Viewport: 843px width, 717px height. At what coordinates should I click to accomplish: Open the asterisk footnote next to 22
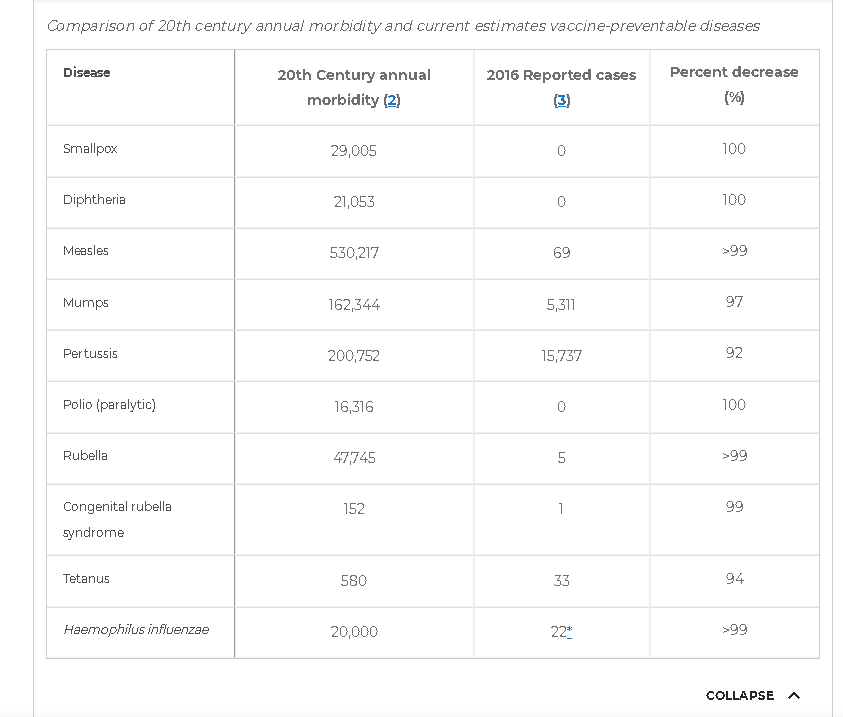click(569, 632)
